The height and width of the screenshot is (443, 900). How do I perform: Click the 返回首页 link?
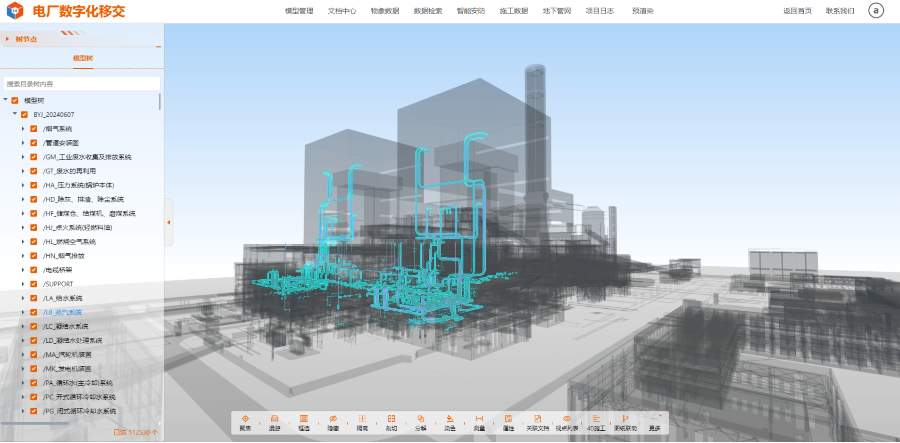pos(797,11)
